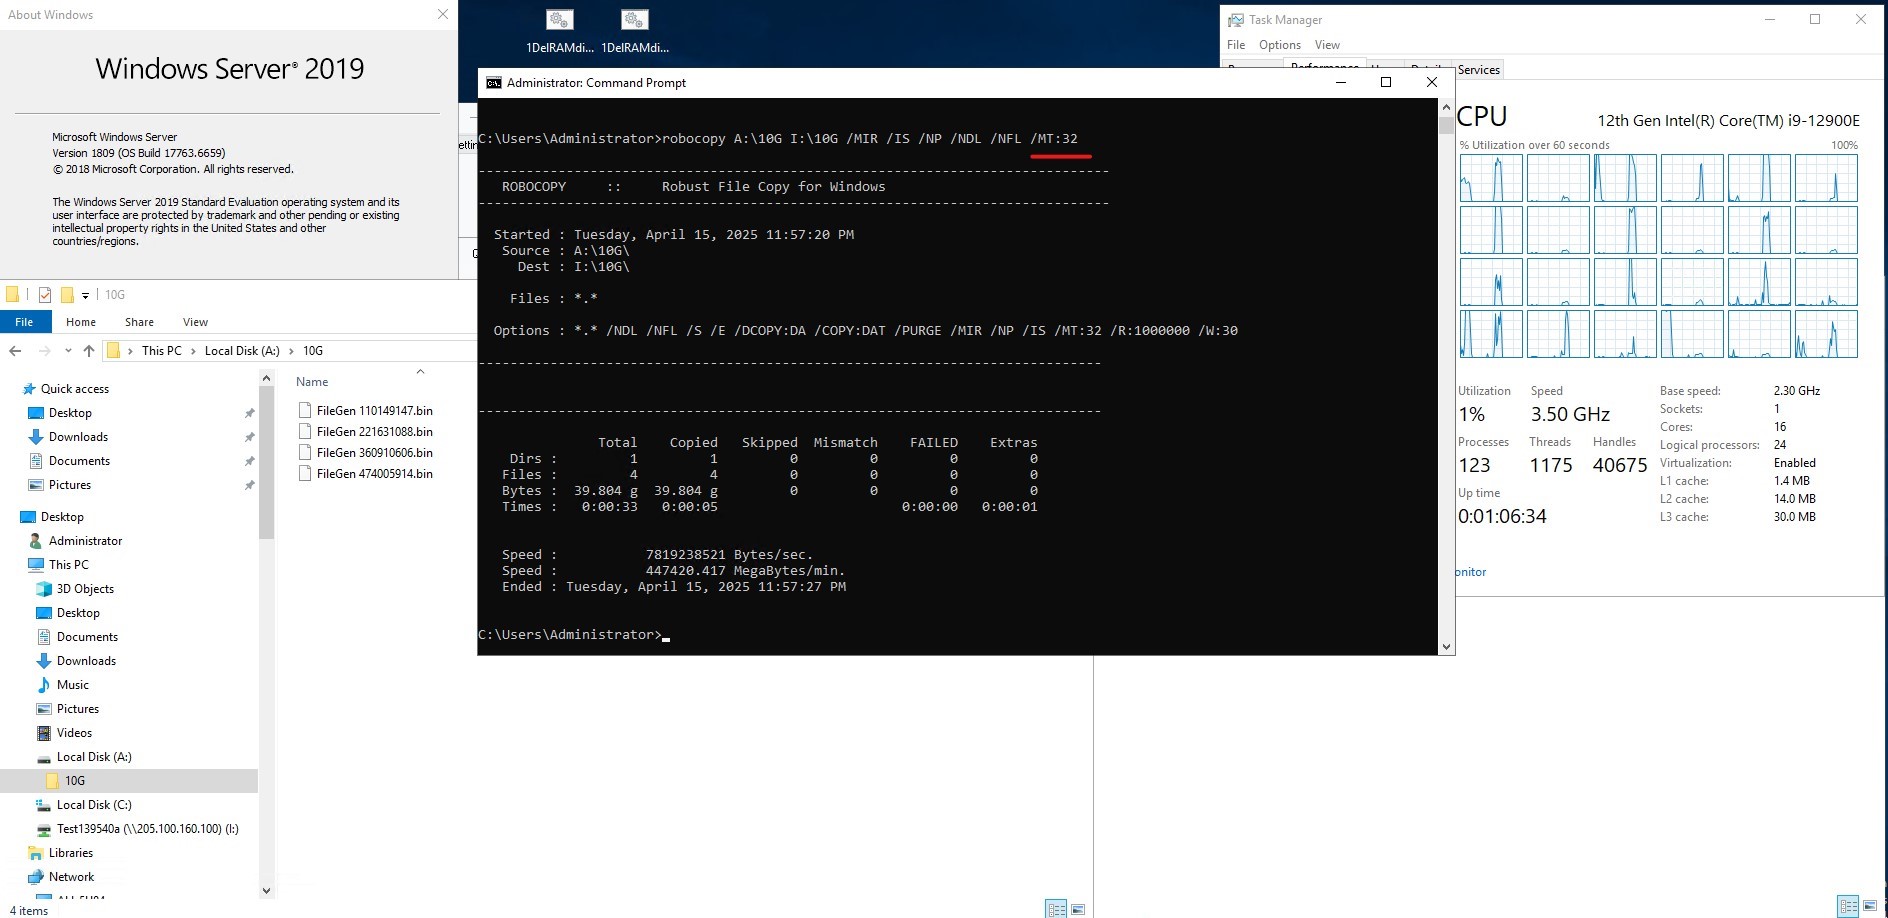The image size is (1888, 918).
Task: Click the Name column header
Action: [312, 382]
